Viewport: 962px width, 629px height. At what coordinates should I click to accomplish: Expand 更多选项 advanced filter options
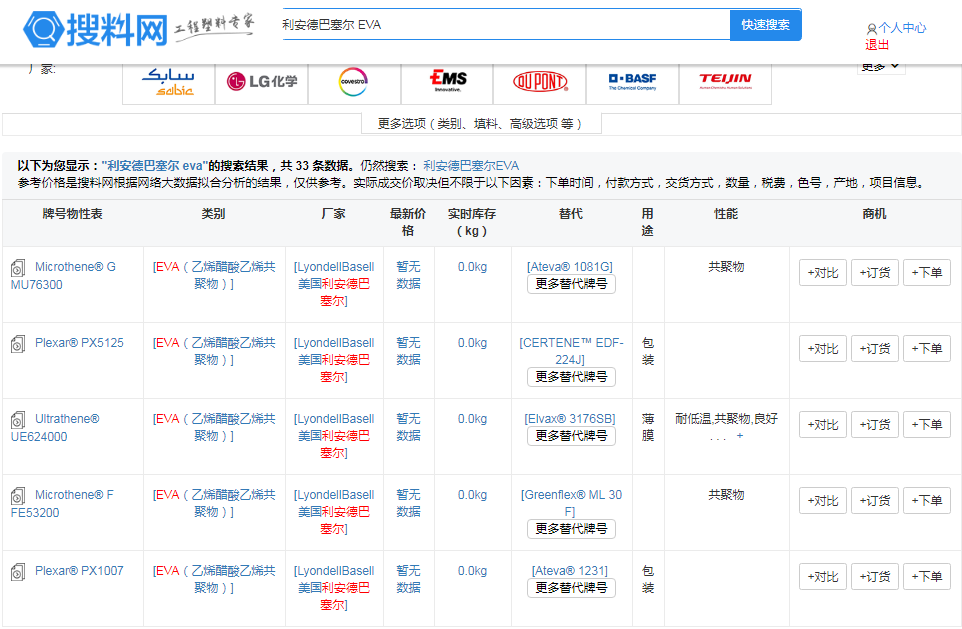[480, 123]
